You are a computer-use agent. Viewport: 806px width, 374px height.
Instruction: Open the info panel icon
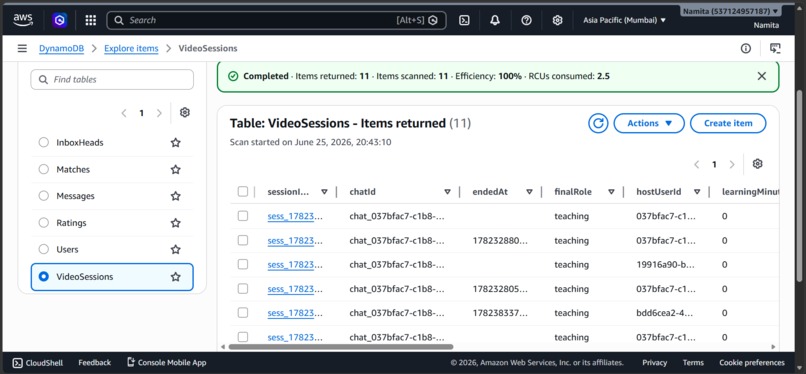point(745,48)
